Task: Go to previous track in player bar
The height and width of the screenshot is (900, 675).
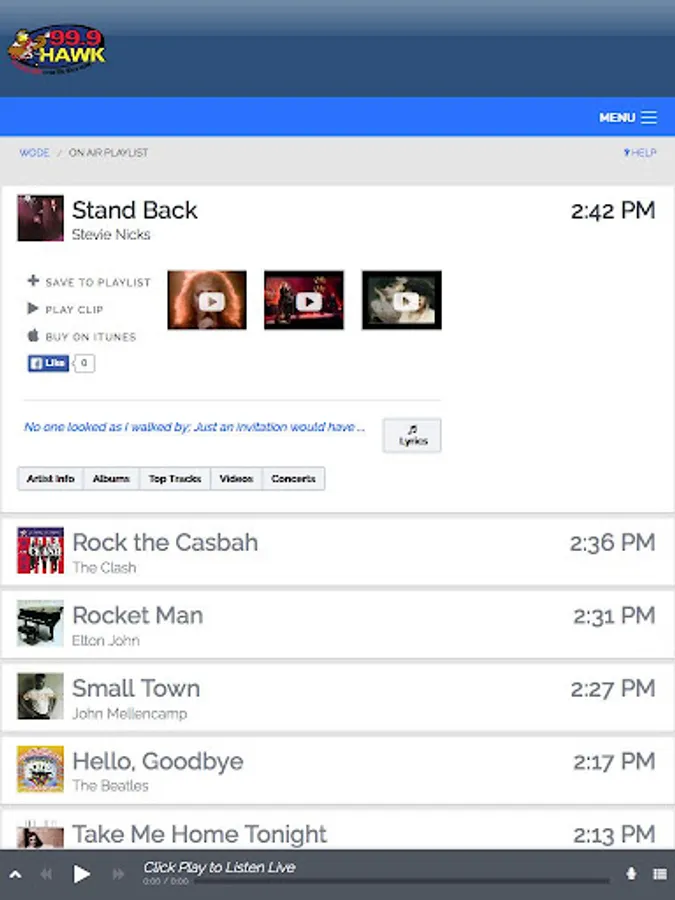Action: (x=46, y=874)
